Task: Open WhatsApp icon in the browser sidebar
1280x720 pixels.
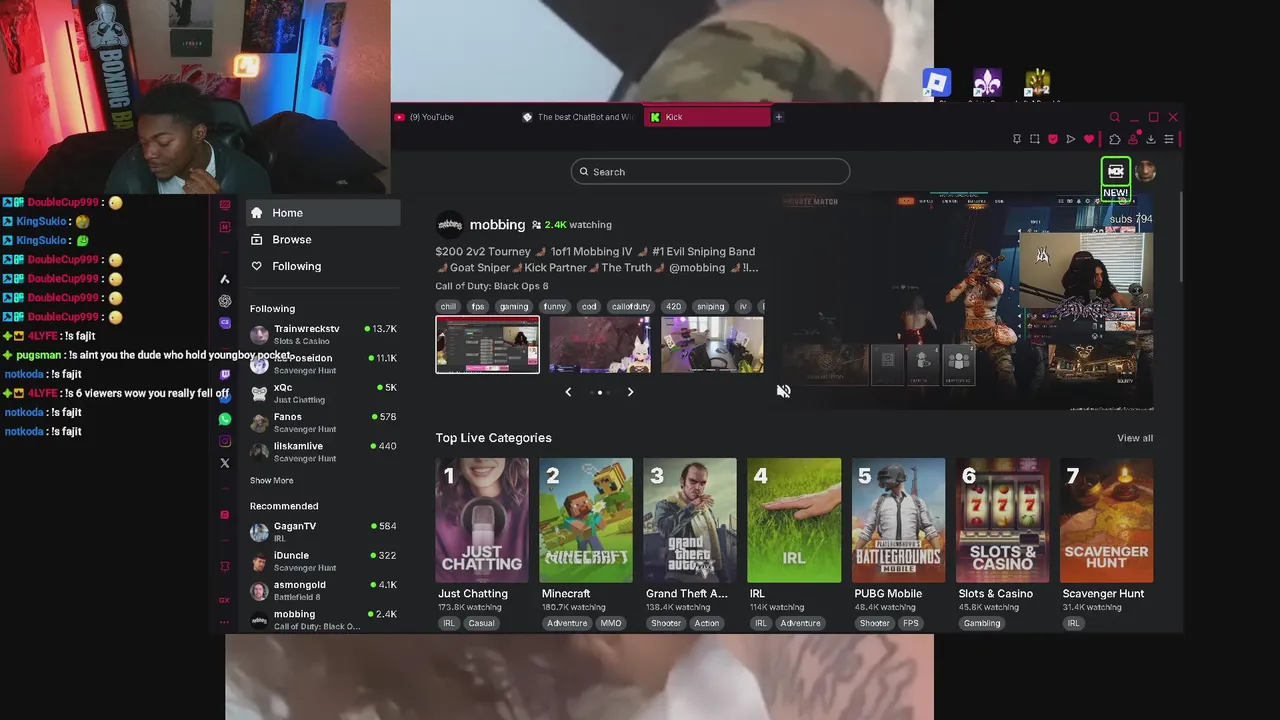Action: pos(225,419)
